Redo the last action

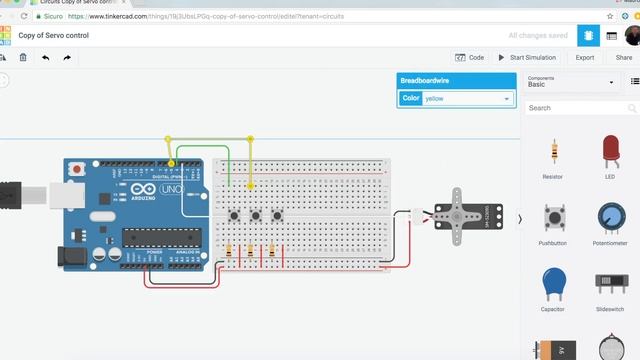pyautogui.click(x=67, y=58)
